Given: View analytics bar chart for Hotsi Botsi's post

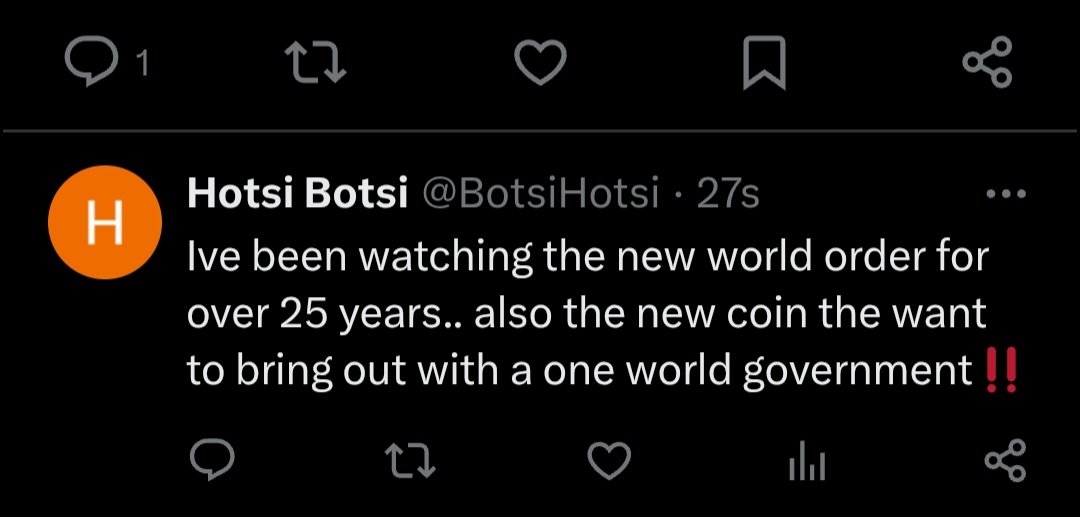Looking at the screenshot, I should point(807,462).
